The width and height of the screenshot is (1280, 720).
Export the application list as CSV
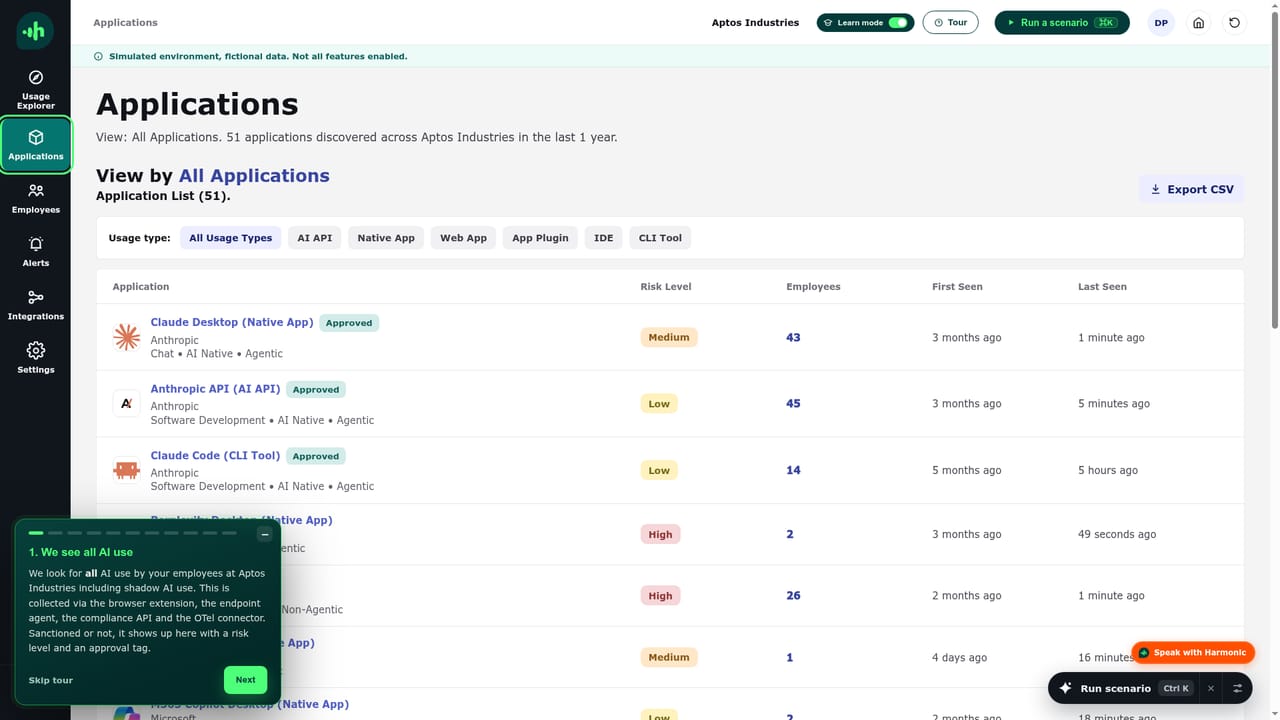tap(1191, 189)
